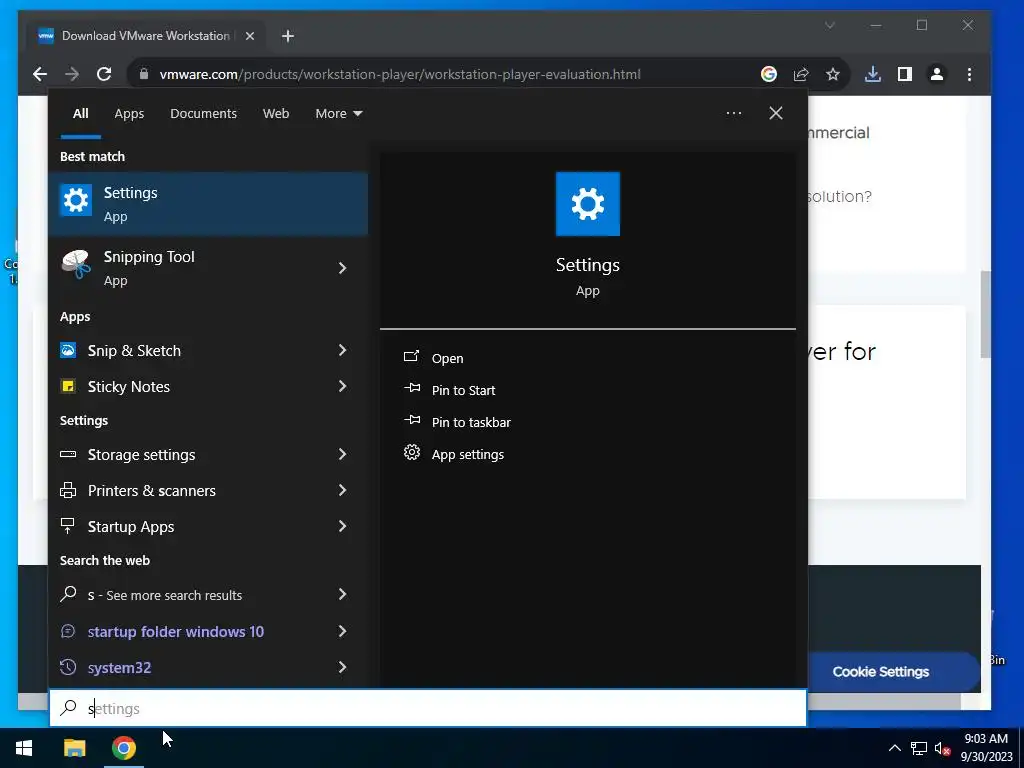Open the Chrome three-dot menu
This screenshot has width=1024, height=768.
click(x=969, y=74)
